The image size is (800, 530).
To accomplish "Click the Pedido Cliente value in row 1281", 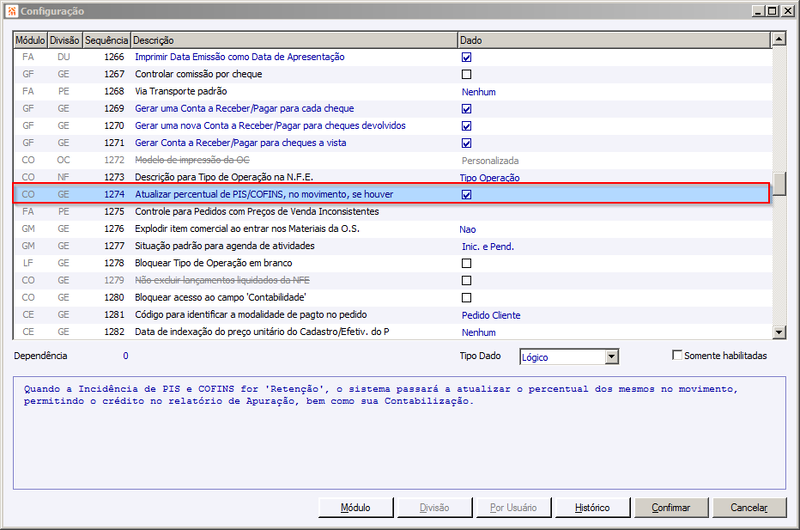I will pyautogui.click(x=491, y=315).
